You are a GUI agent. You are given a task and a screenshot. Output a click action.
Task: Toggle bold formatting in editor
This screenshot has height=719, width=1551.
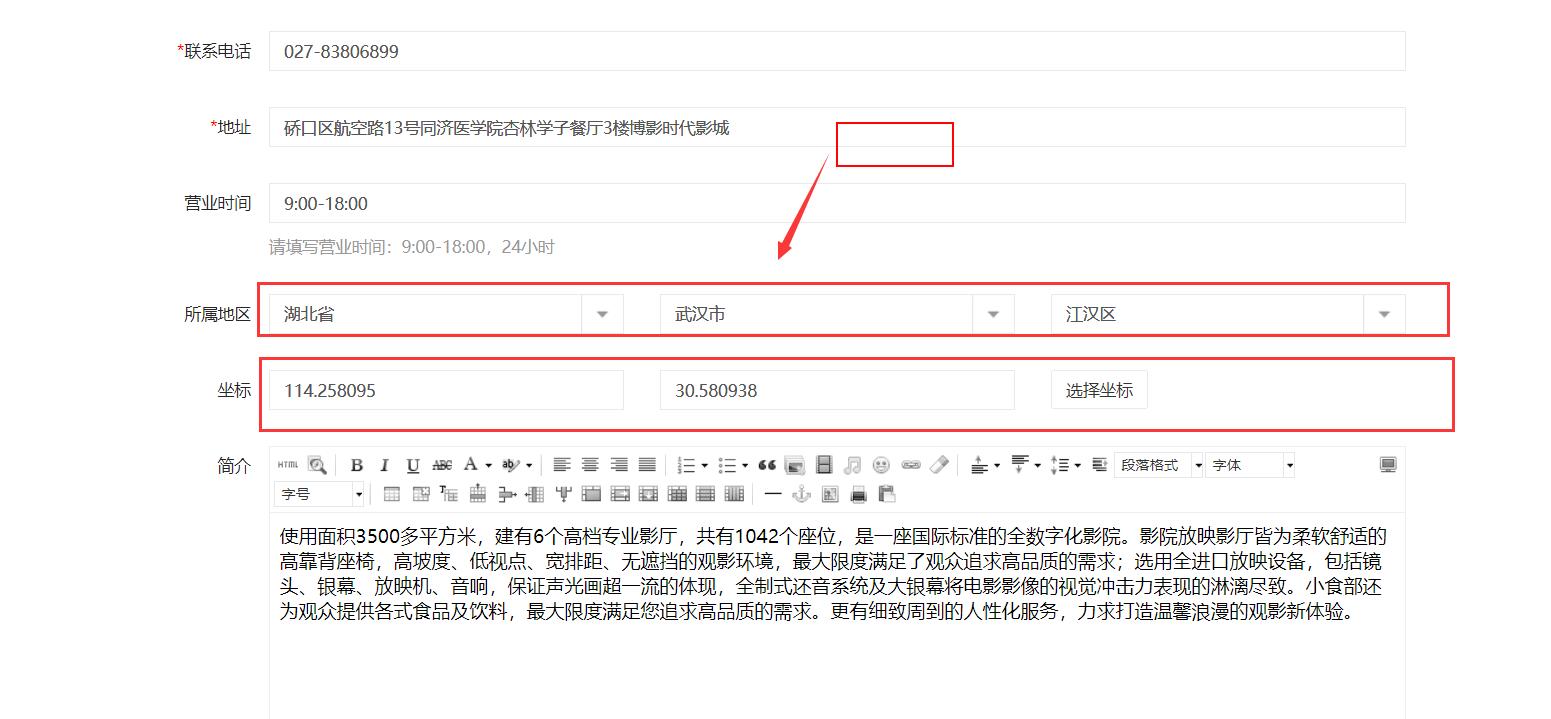click(x=356, y=465)
